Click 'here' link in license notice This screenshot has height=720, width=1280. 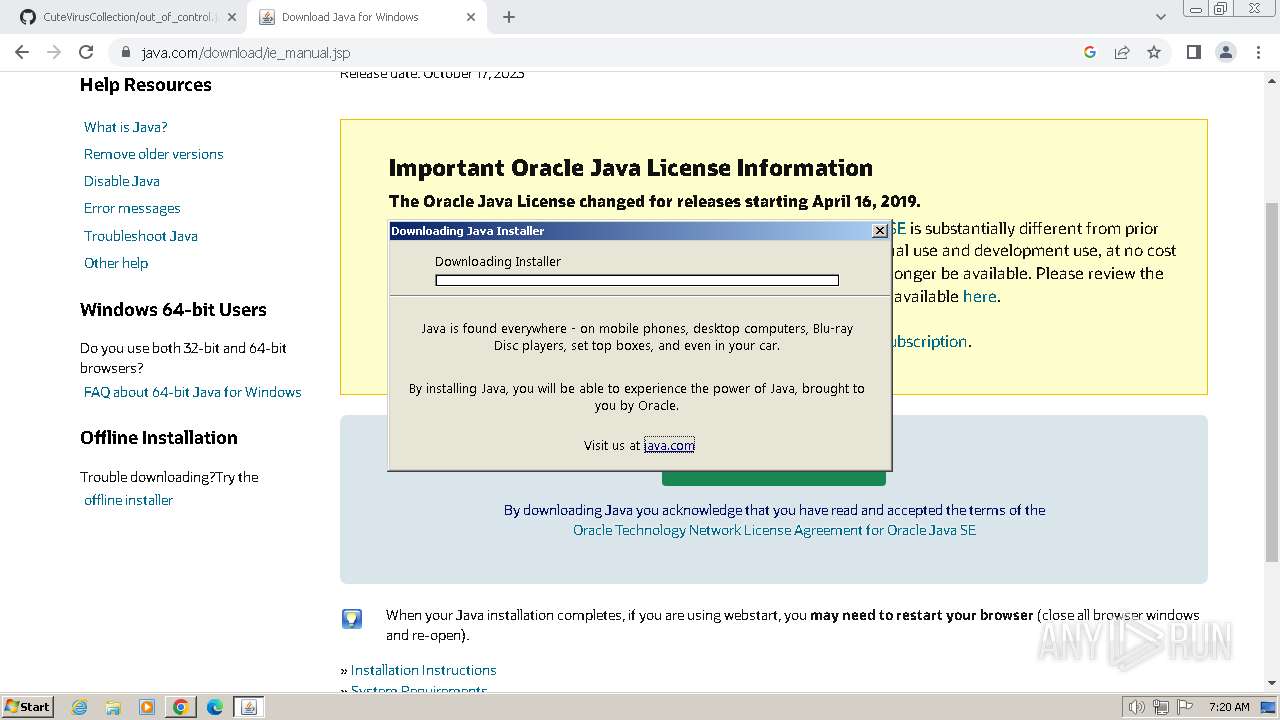pos(979,296)
